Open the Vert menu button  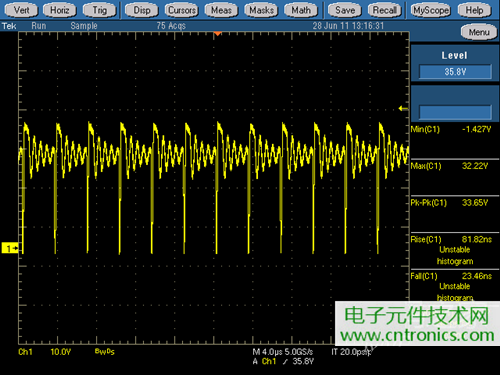21,10
